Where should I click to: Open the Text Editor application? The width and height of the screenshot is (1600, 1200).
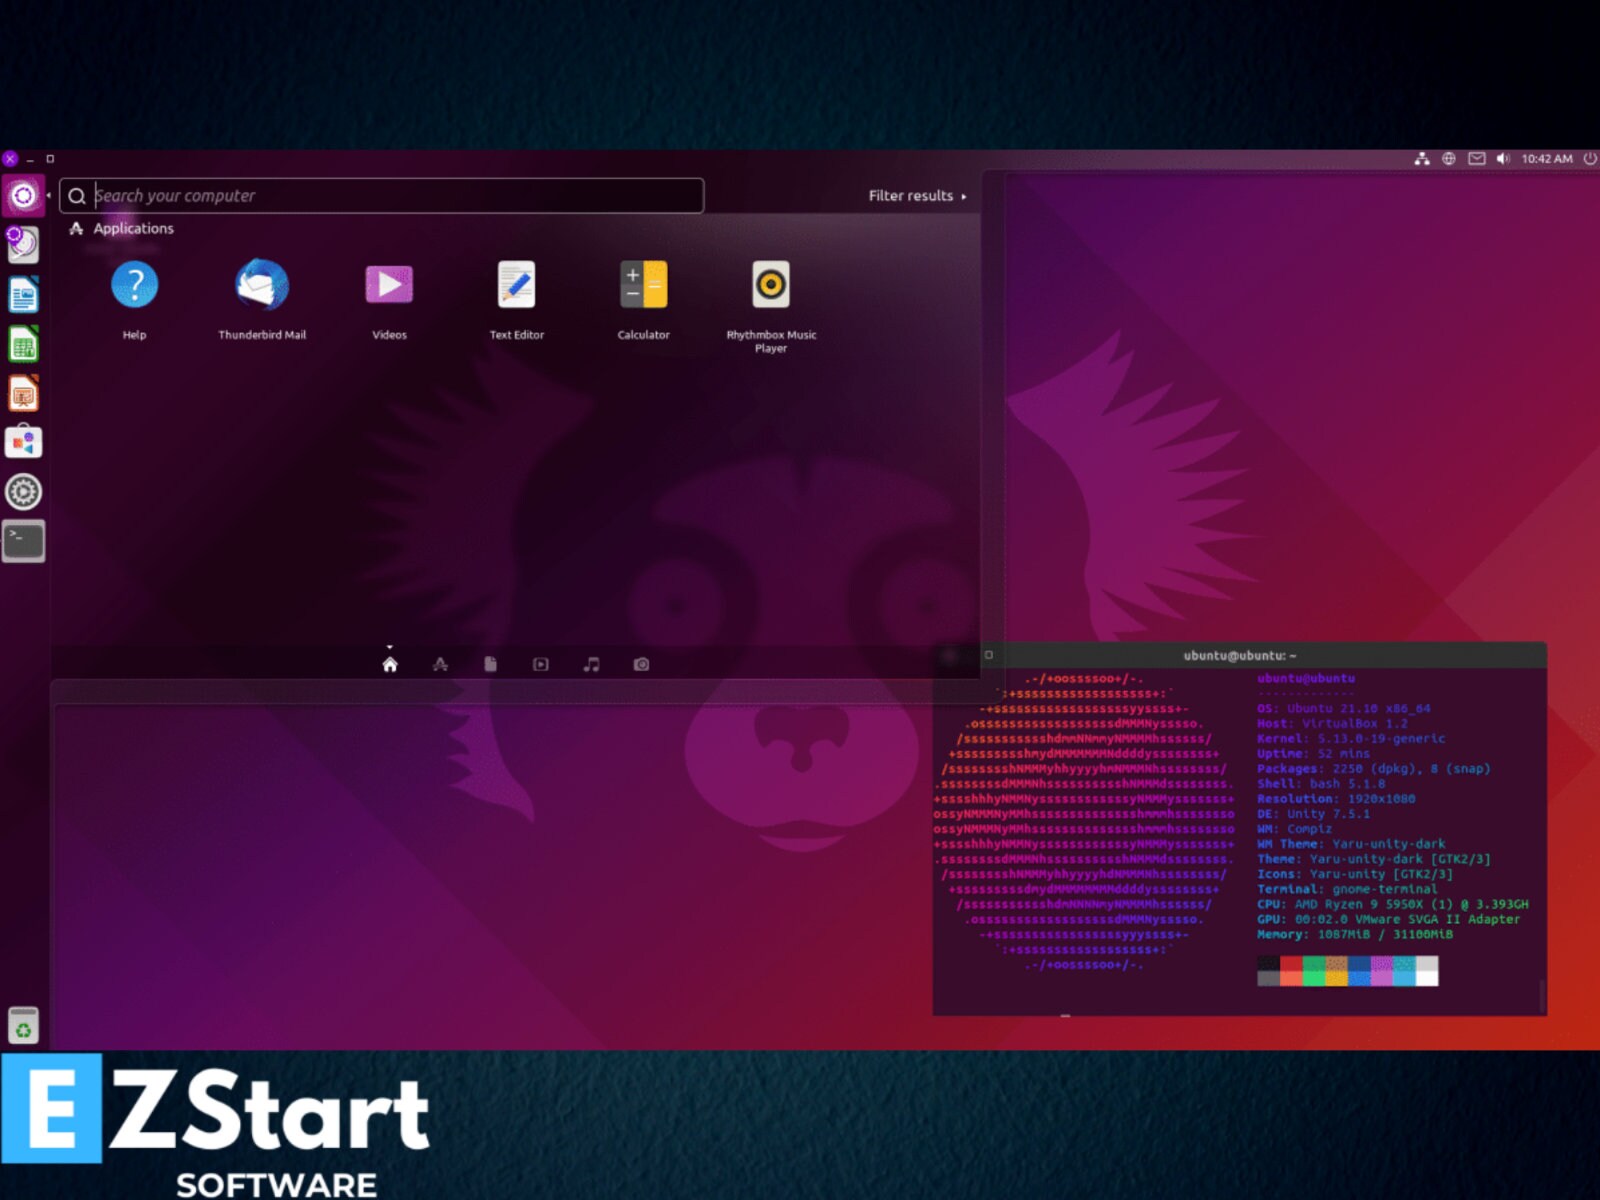pos(516,285)
